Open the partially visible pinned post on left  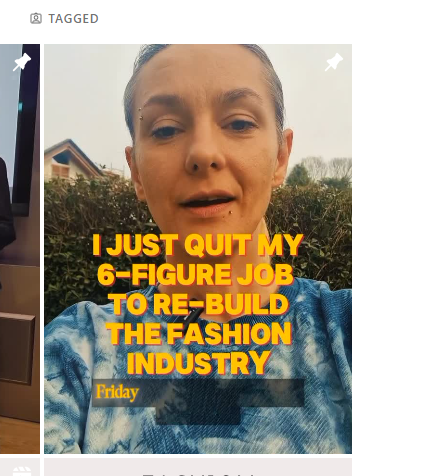click(x=20, y=249)
